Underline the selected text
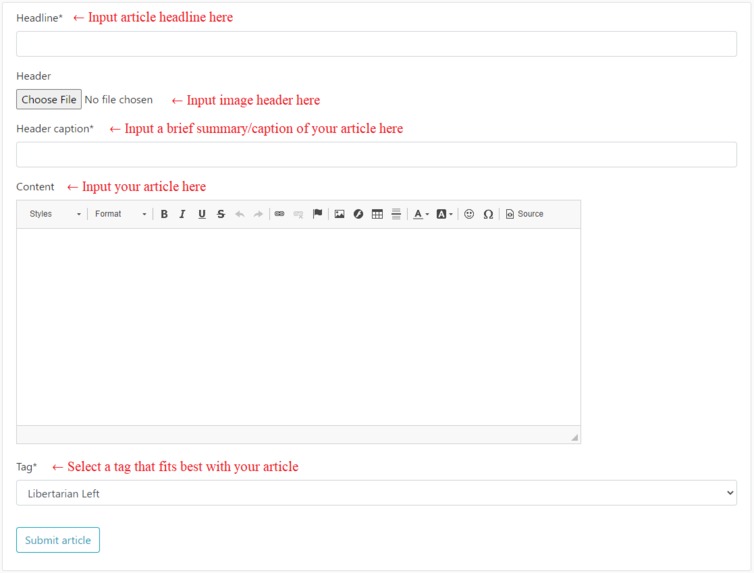 (202, 214)
